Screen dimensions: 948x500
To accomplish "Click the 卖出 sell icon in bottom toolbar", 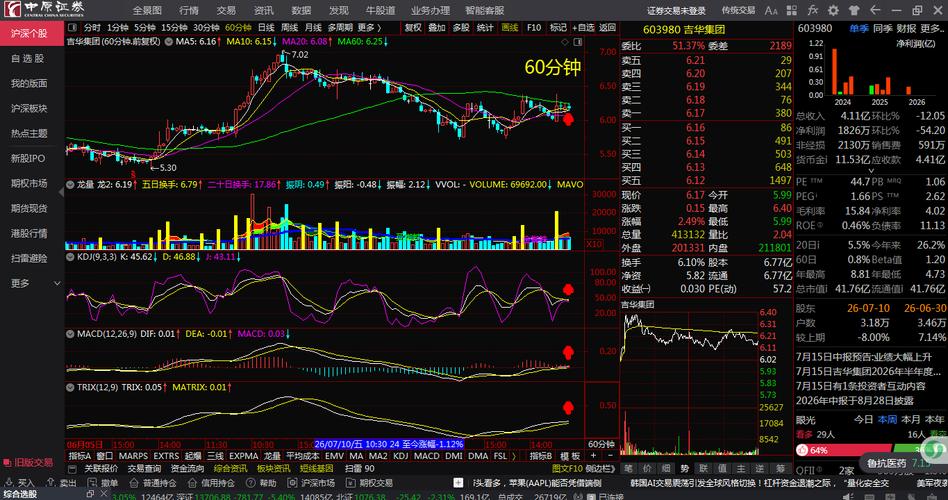I will (51, 483).
